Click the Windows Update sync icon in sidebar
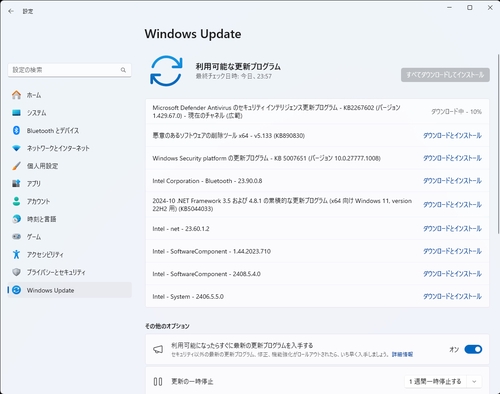500x394 pixels. (16, 290)
